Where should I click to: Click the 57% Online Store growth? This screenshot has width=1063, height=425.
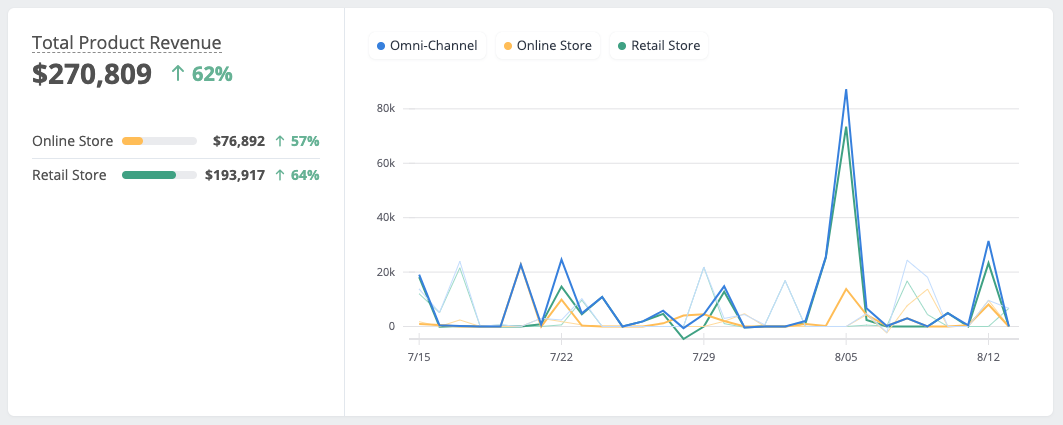coord(297,141)
